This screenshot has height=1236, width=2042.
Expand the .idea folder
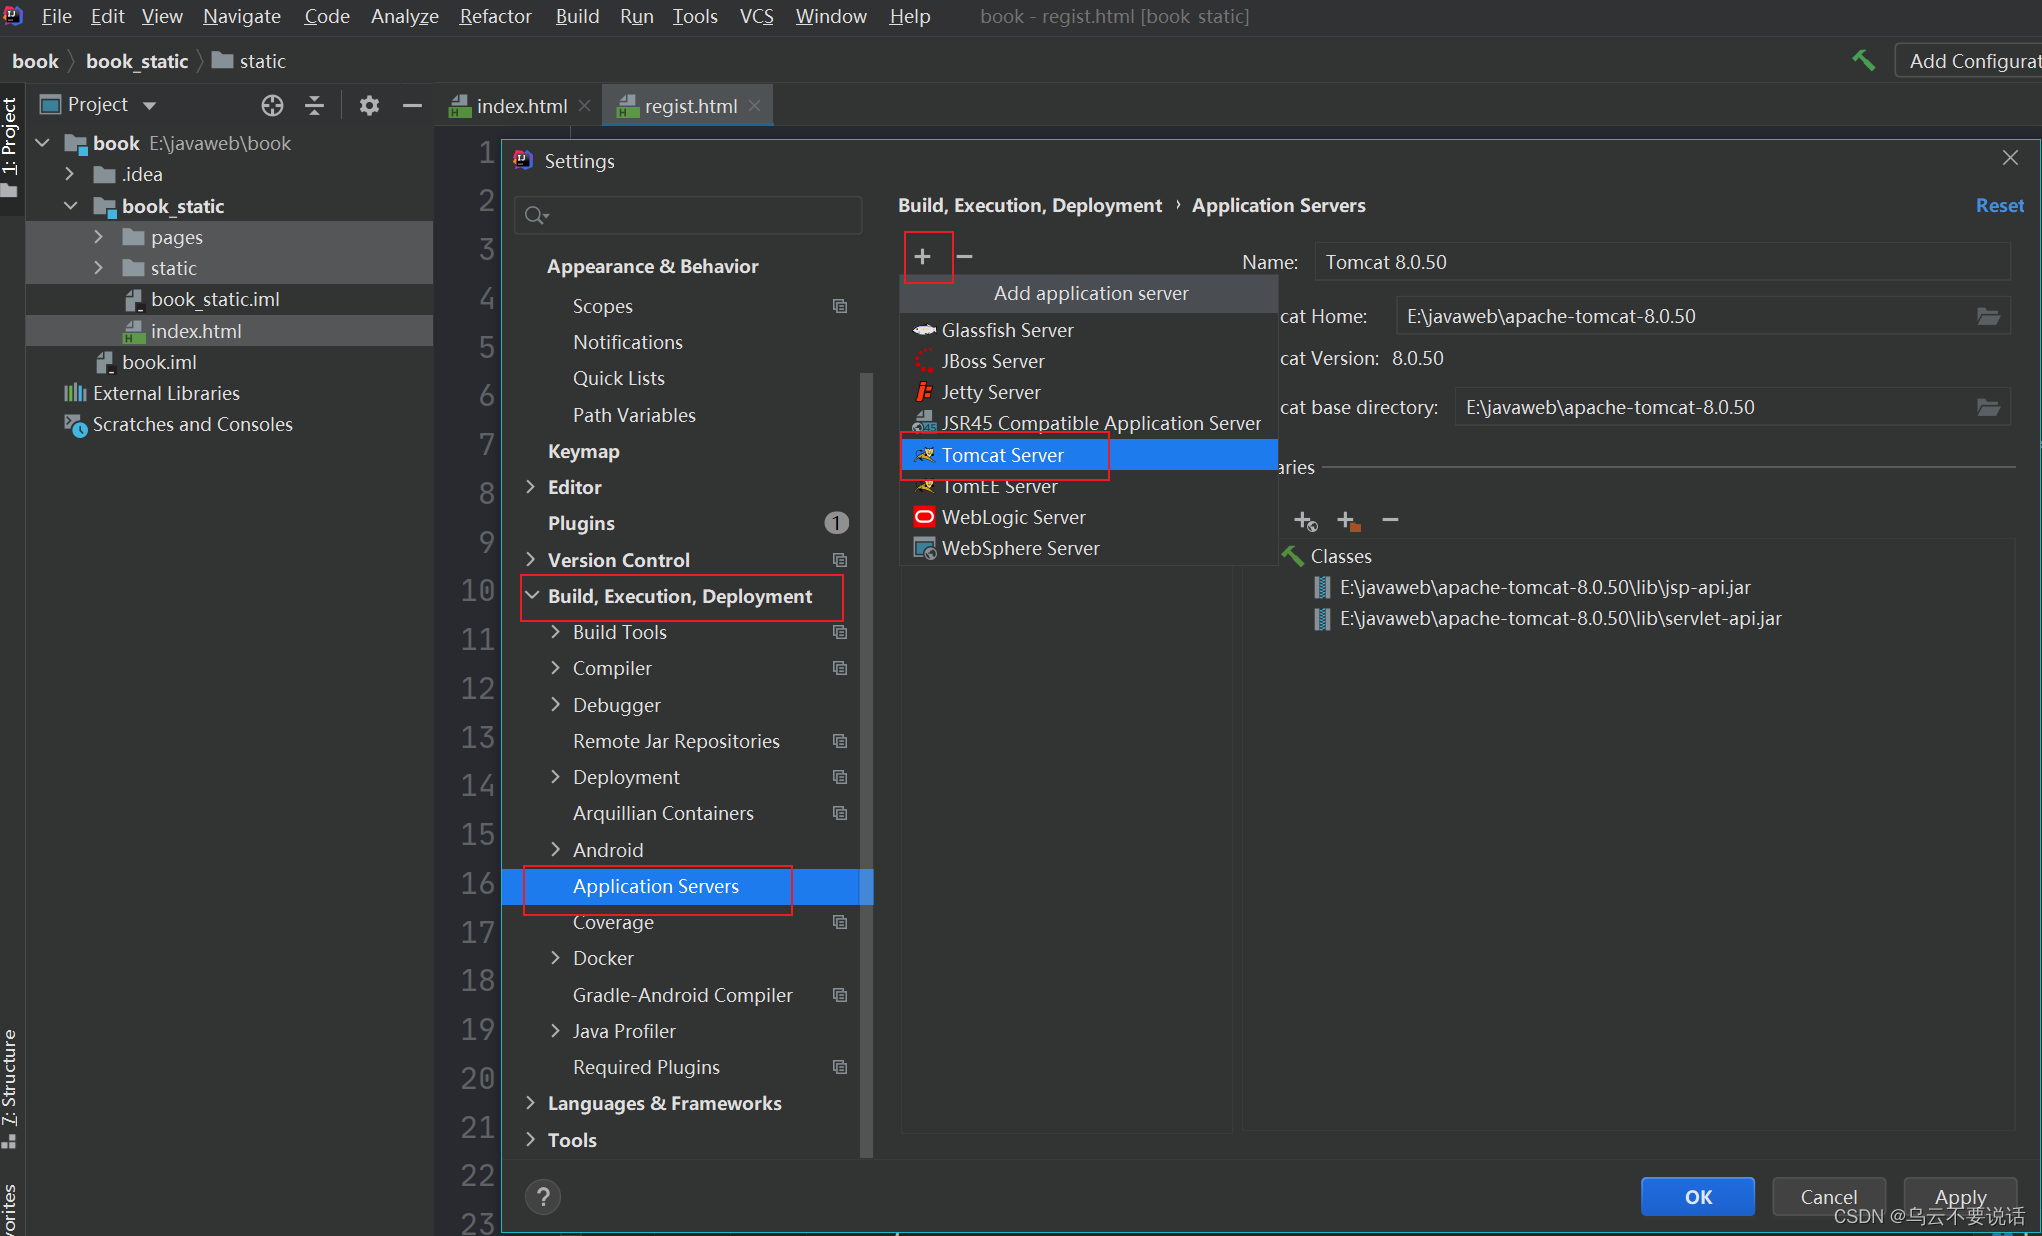coord(69,174)
